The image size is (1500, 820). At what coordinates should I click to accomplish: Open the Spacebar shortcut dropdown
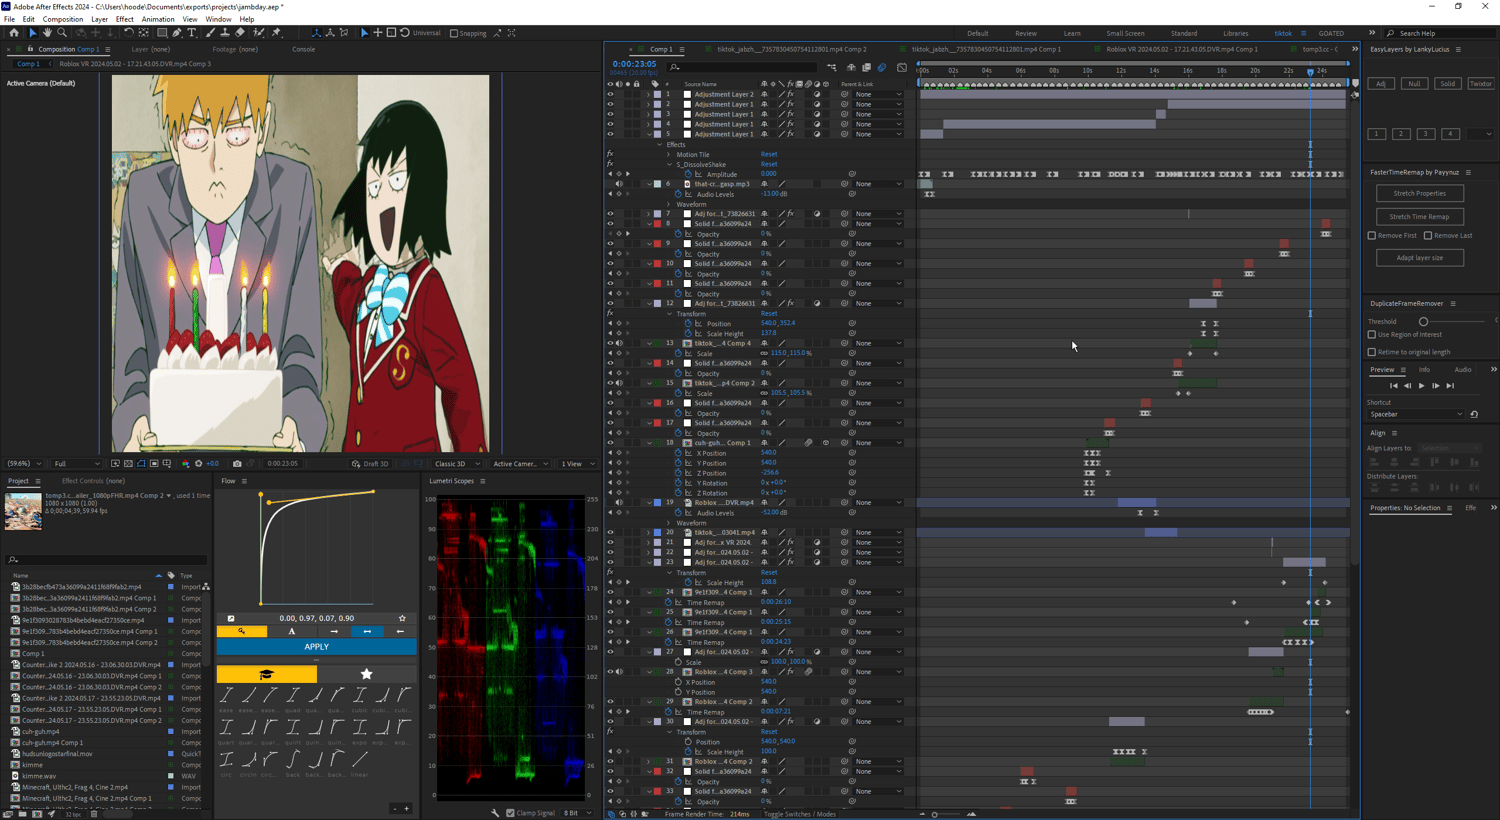pyautogui.click(x=1416, y=414)
